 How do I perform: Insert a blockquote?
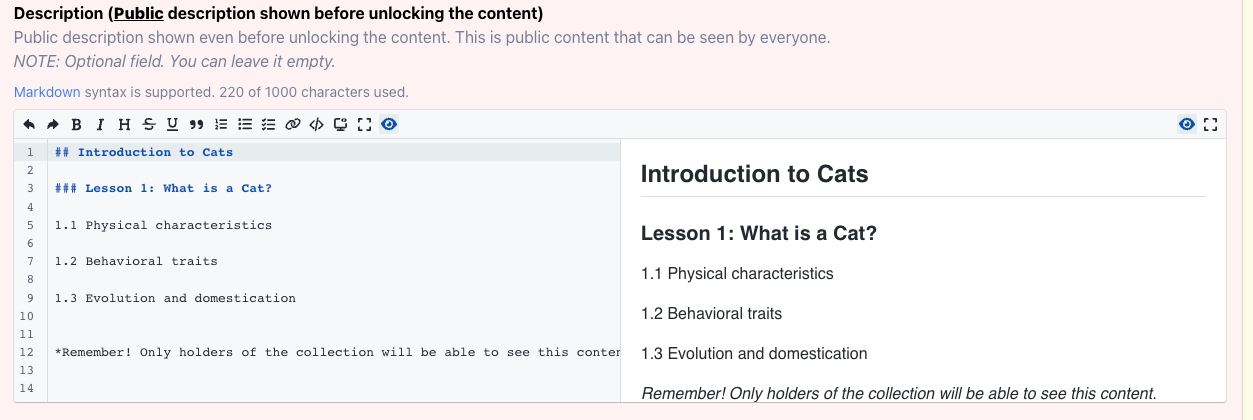pyautogui.click(x=196, y=125)
